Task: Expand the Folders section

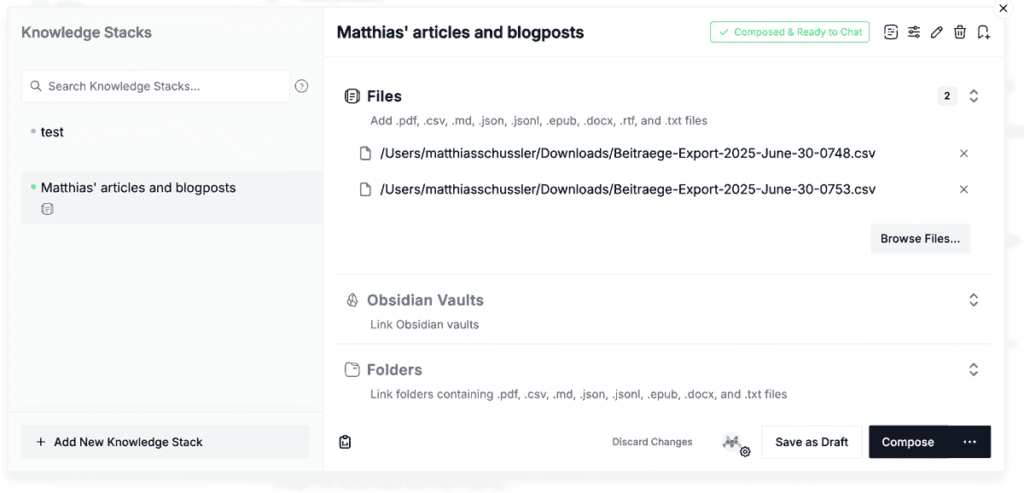Action: [974, 370]
